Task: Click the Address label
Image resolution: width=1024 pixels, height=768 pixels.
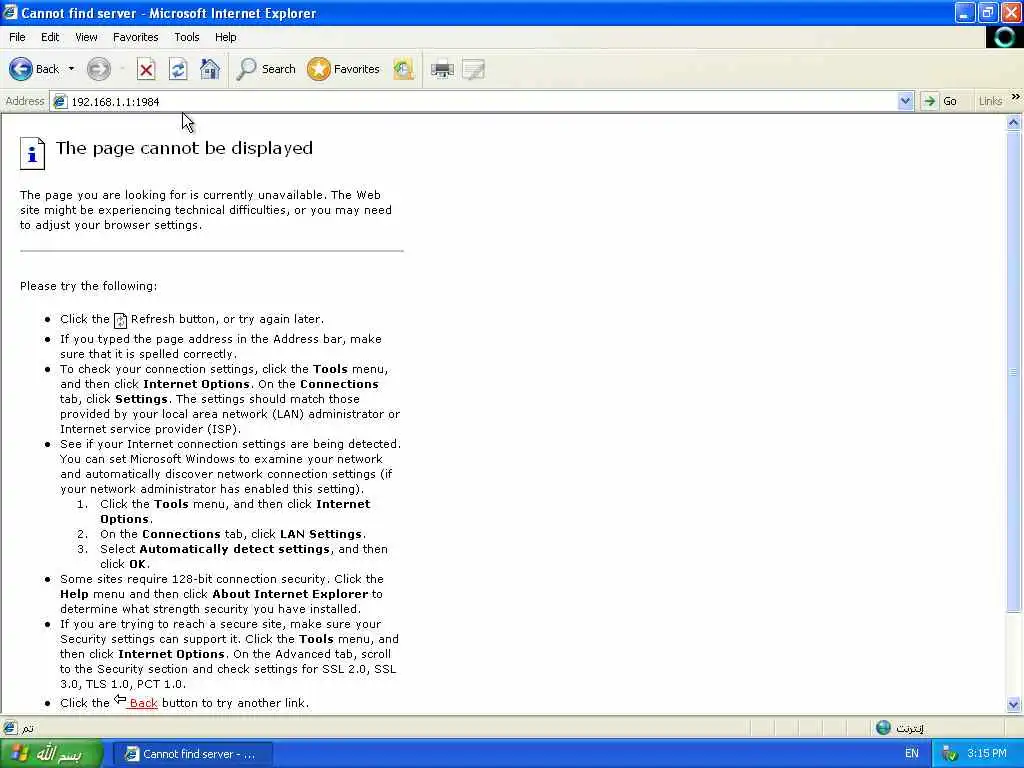Action: tap(25, 101)
